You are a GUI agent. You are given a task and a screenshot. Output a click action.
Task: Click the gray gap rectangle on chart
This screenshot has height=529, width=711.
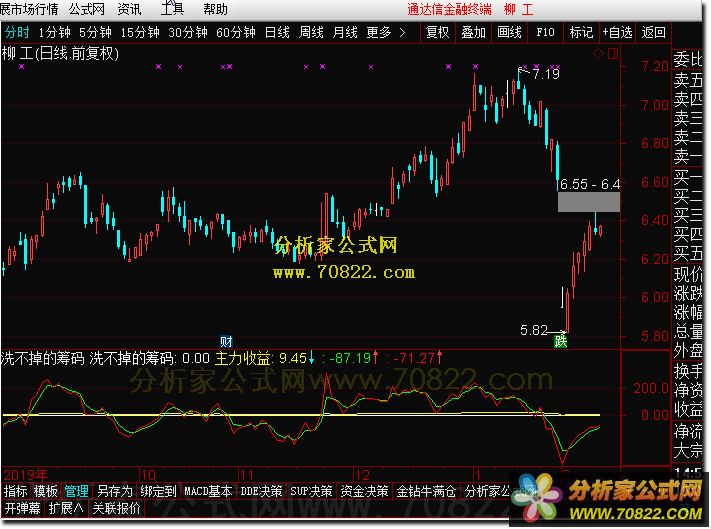(x=589, y=201)
